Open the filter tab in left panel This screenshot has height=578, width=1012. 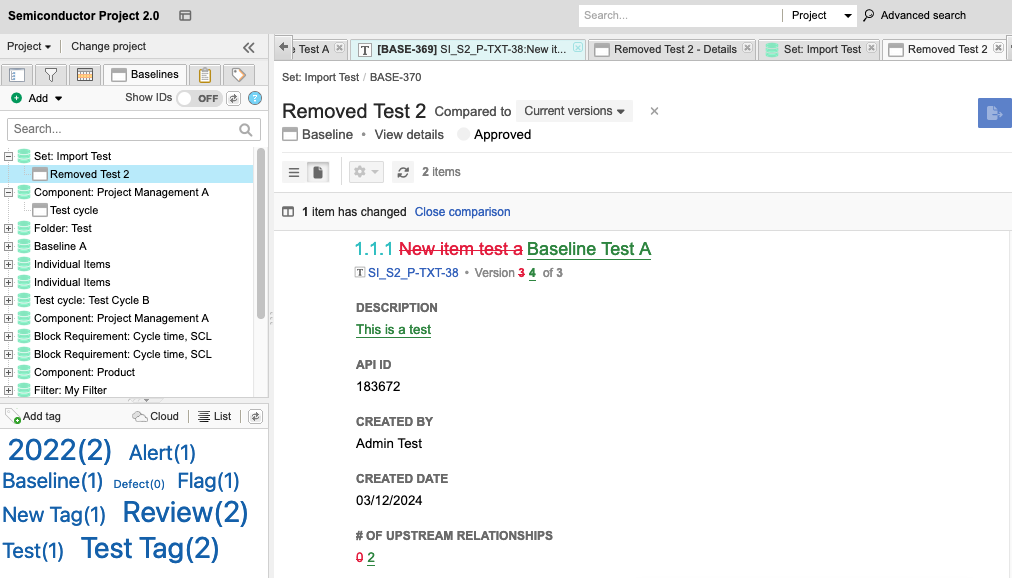point(51,75)
